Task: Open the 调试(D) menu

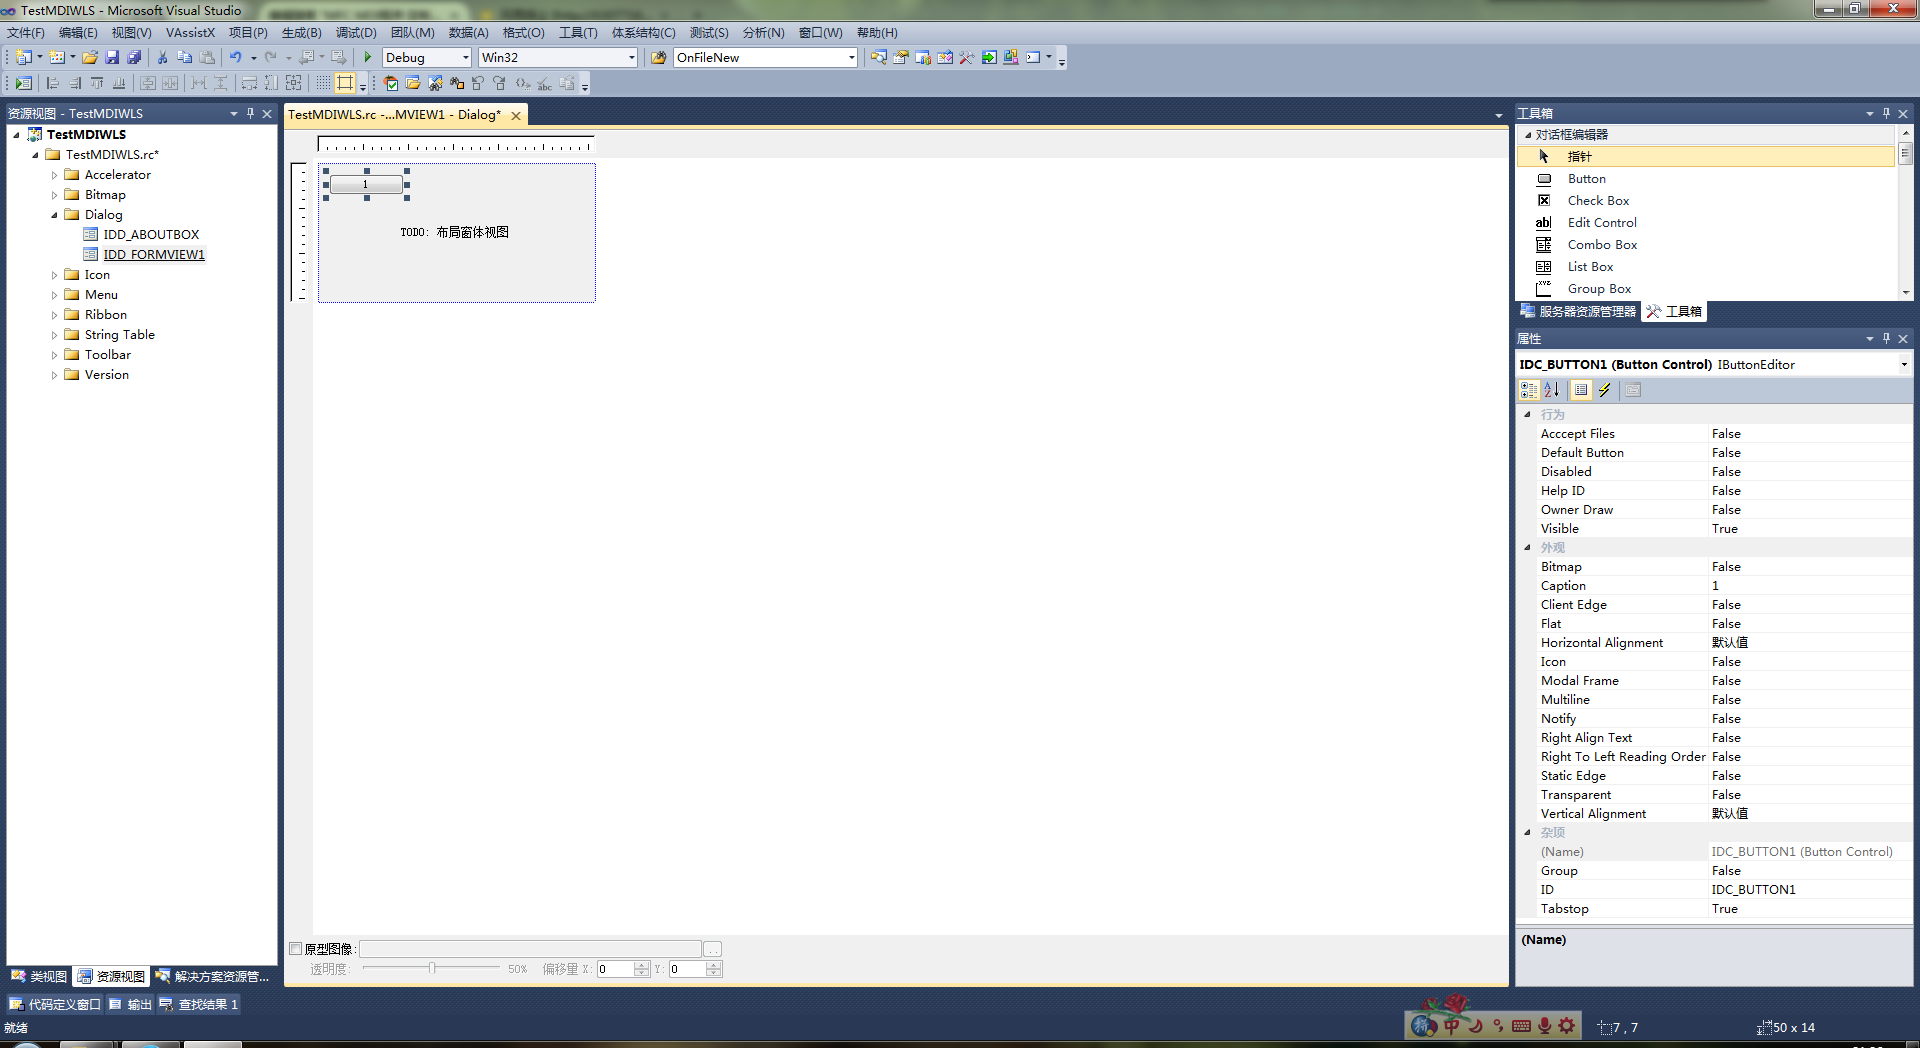Action: click(x=356, y=33)
